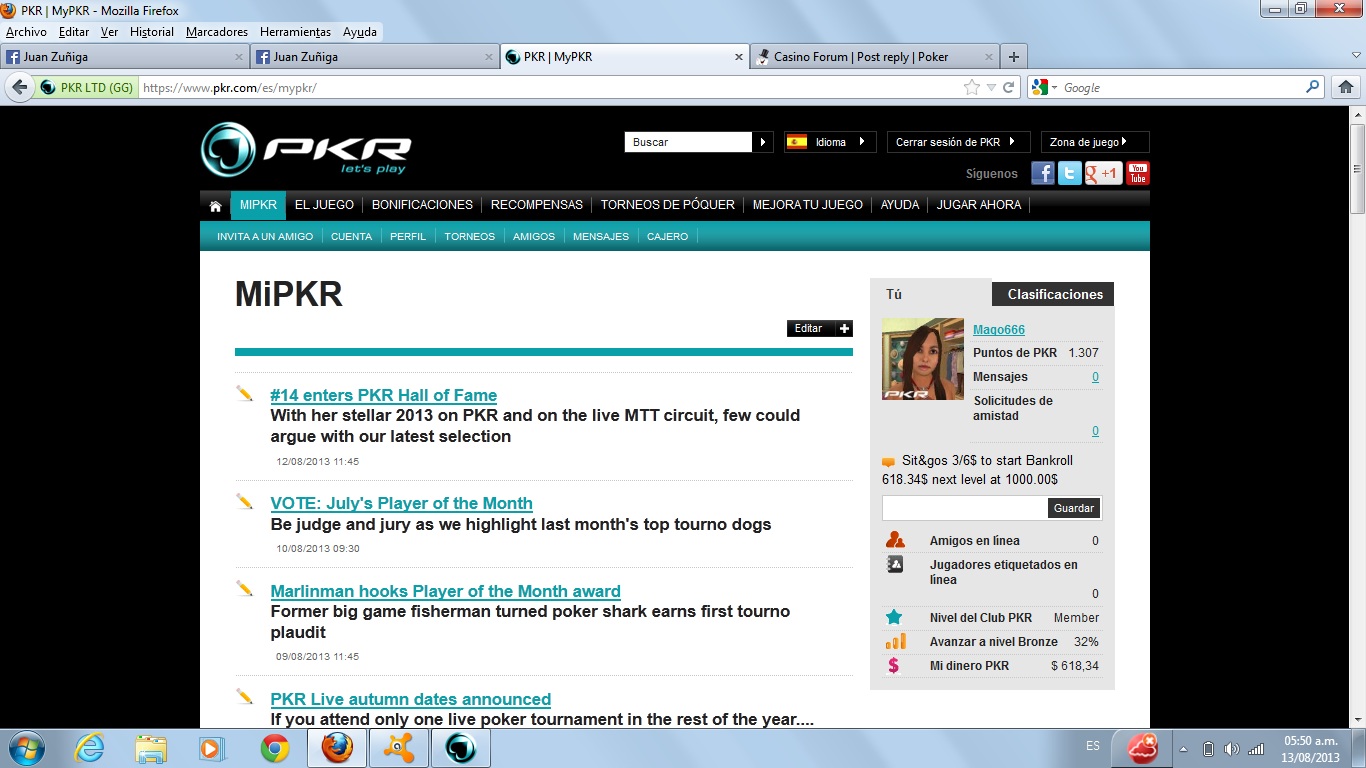Click the CAJERO submenu link
The width and height of the screenshot is (1366, 768).
[667, 237]
